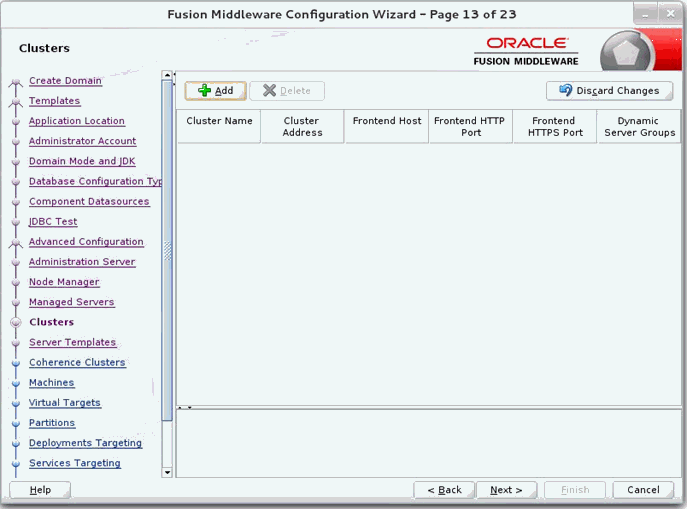Viewport: 687px width, 509px height.
Task: Click the Delete X icon
Action: 269,90
